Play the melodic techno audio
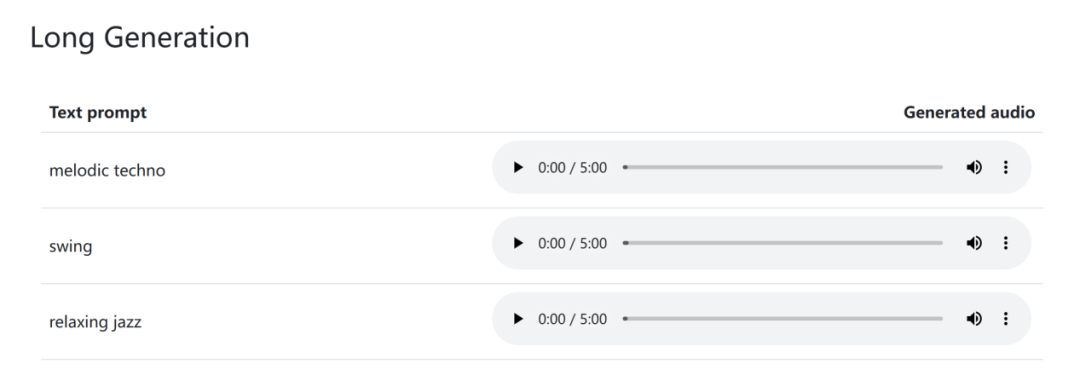Screen dimensions: 1080x387 click(519, 167)
